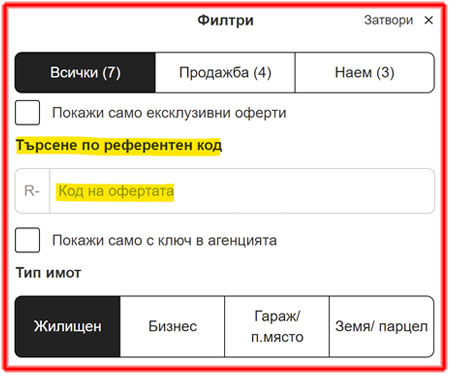Select the Земя/ парцел property type
Screen dimensions: 450x376
(x=382, y=326)
